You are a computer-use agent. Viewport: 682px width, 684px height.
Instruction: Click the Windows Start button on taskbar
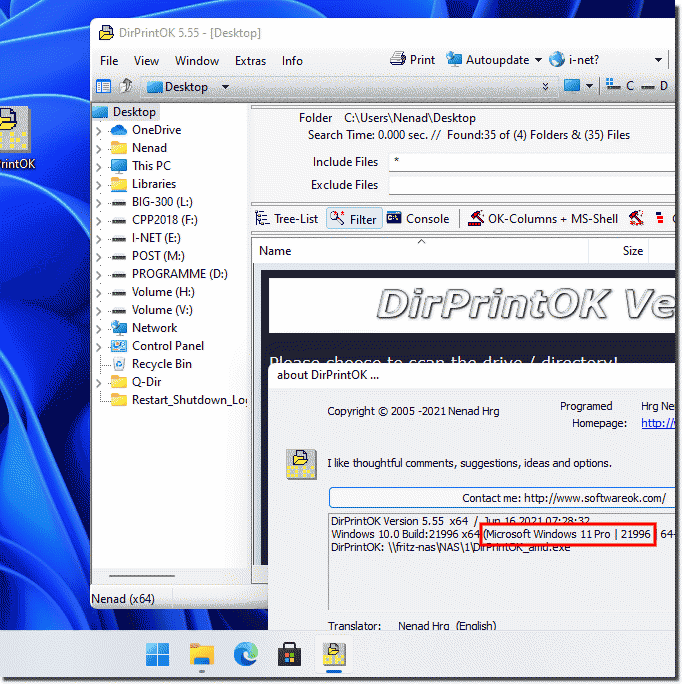click(158, 654)
